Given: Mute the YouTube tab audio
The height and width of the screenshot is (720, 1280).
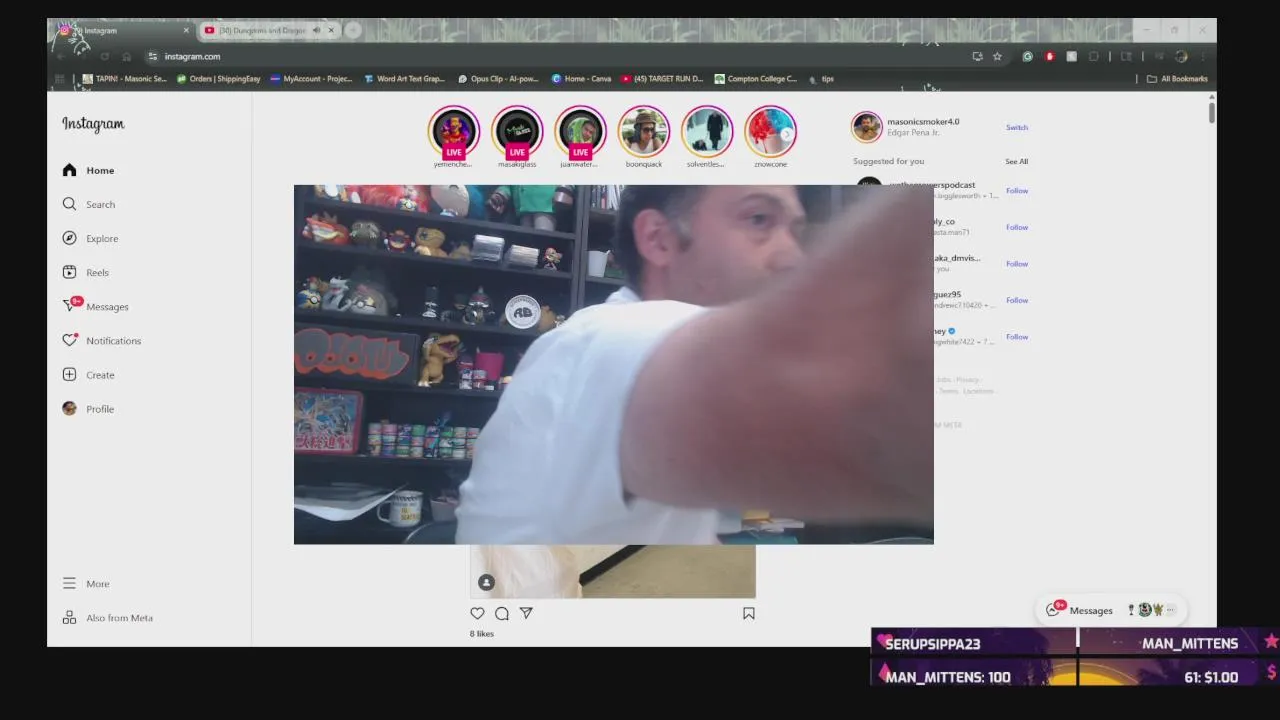Looking at the screenshot, I should tap(316, 30).
